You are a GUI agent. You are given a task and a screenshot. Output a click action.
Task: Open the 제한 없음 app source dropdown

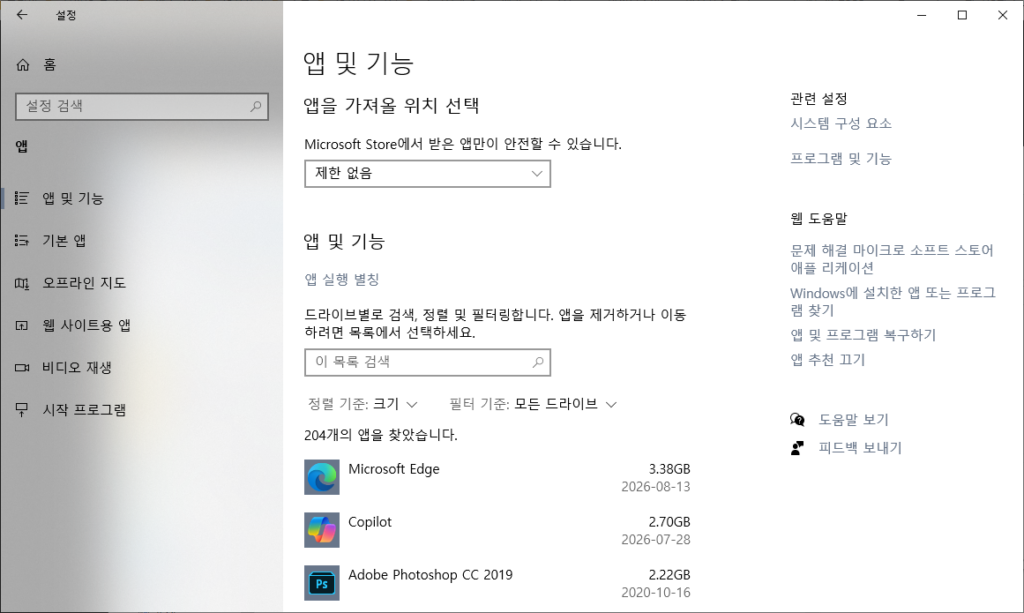(x=428, y=174)
